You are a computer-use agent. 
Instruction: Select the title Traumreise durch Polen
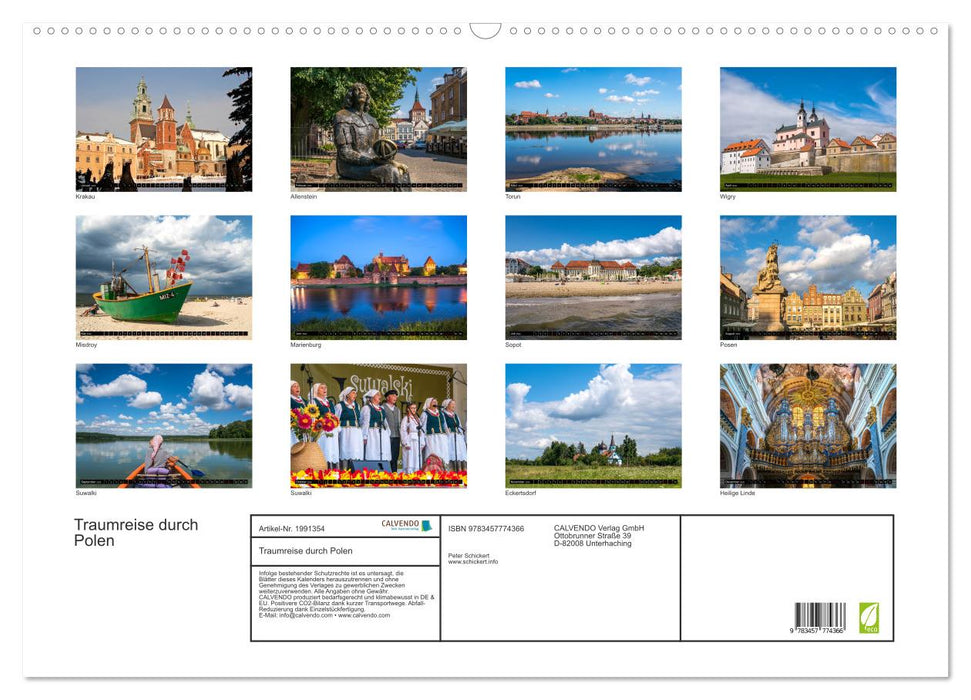pyautogui.click(x=135, y=531)
